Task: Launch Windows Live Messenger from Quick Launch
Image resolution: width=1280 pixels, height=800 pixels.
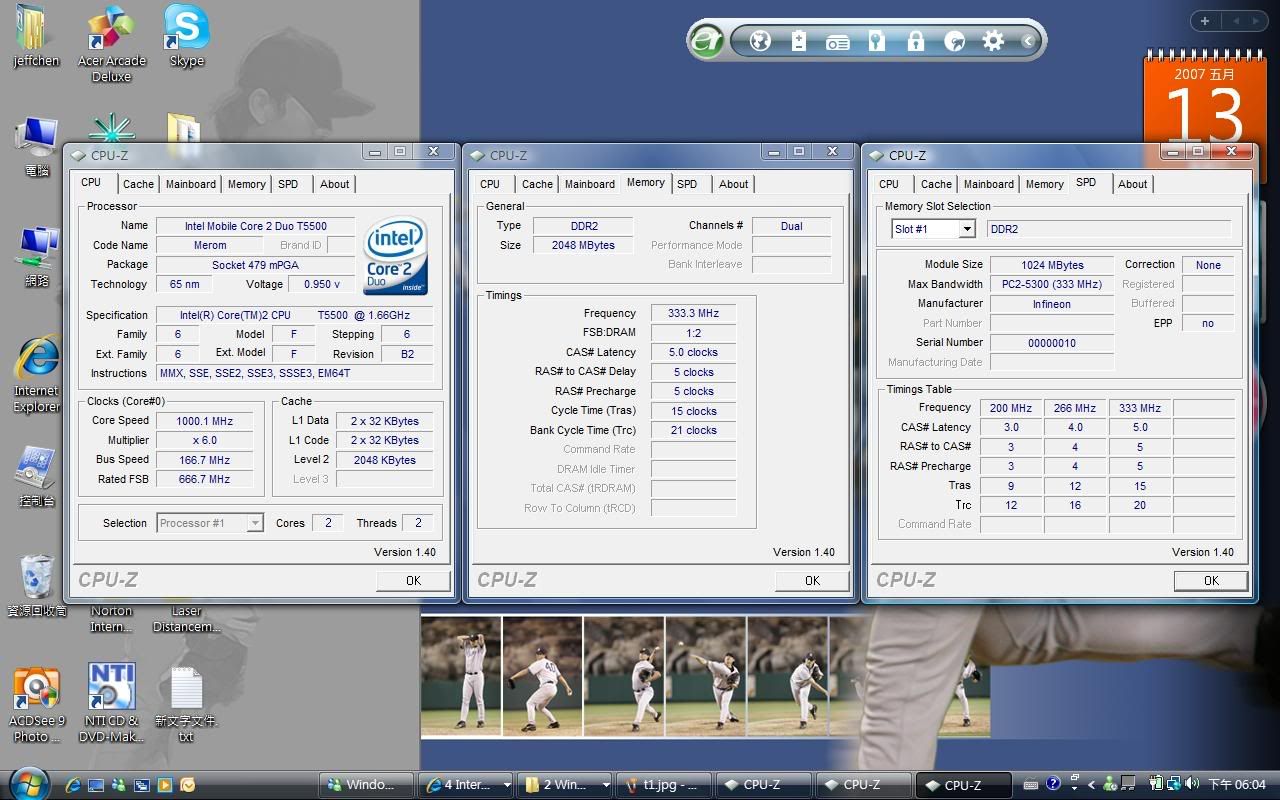Action: pos(119,785)
